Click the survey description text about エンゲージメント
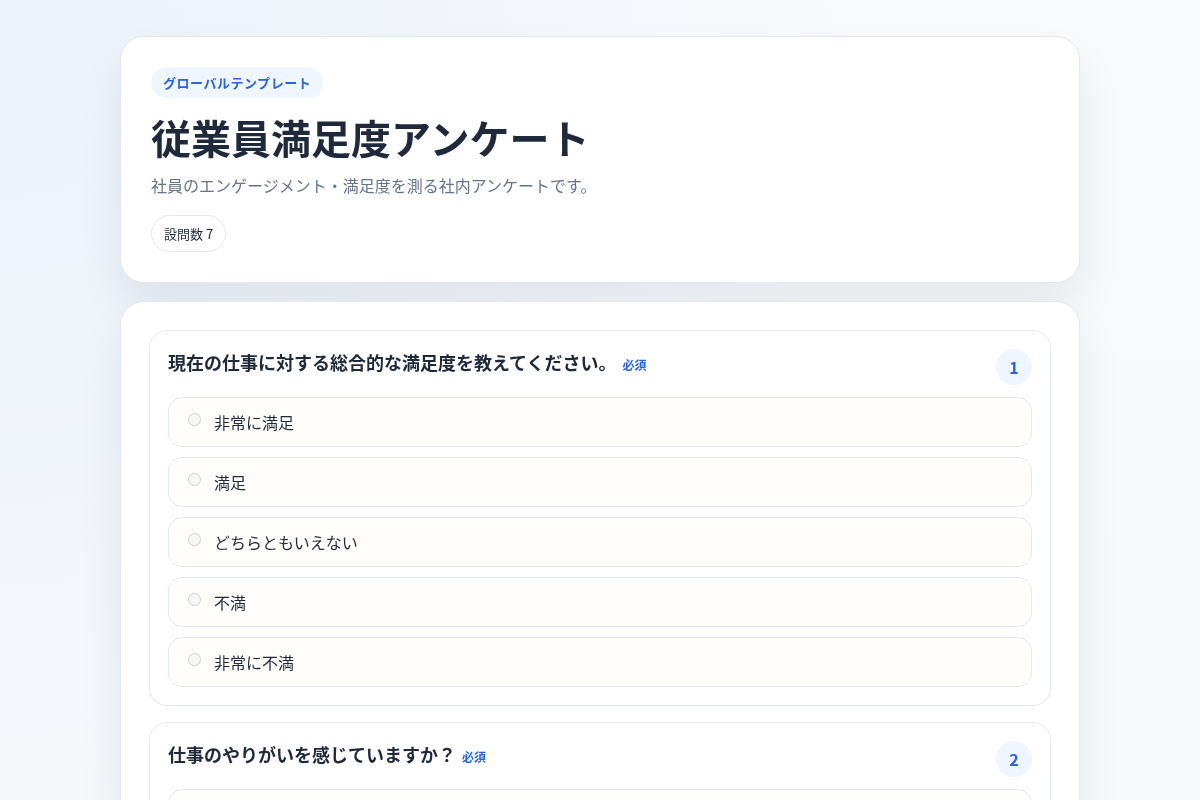 (x=373, y=186)
